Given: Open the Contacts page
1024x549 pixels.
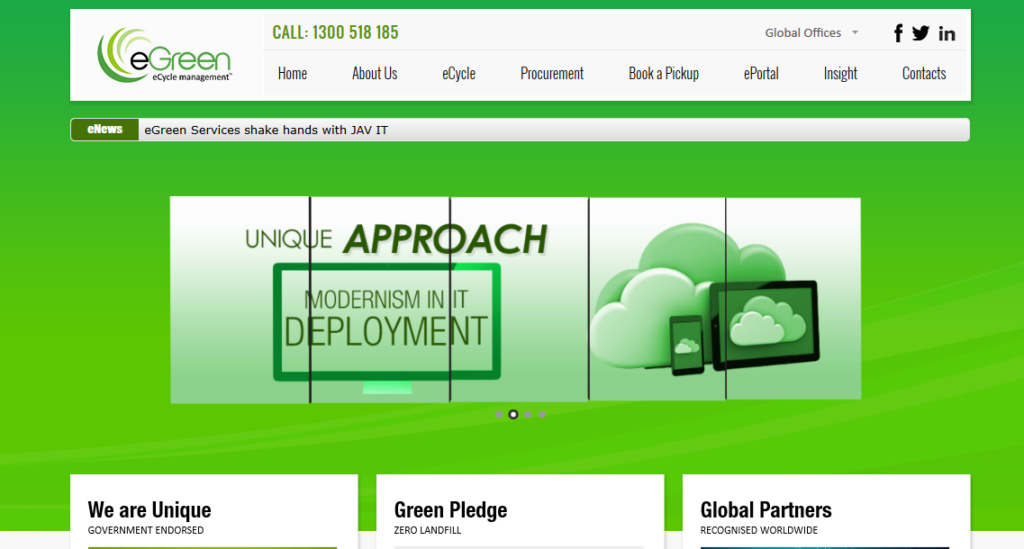Looking at the screenshot, I should click(x=924, y=73).
